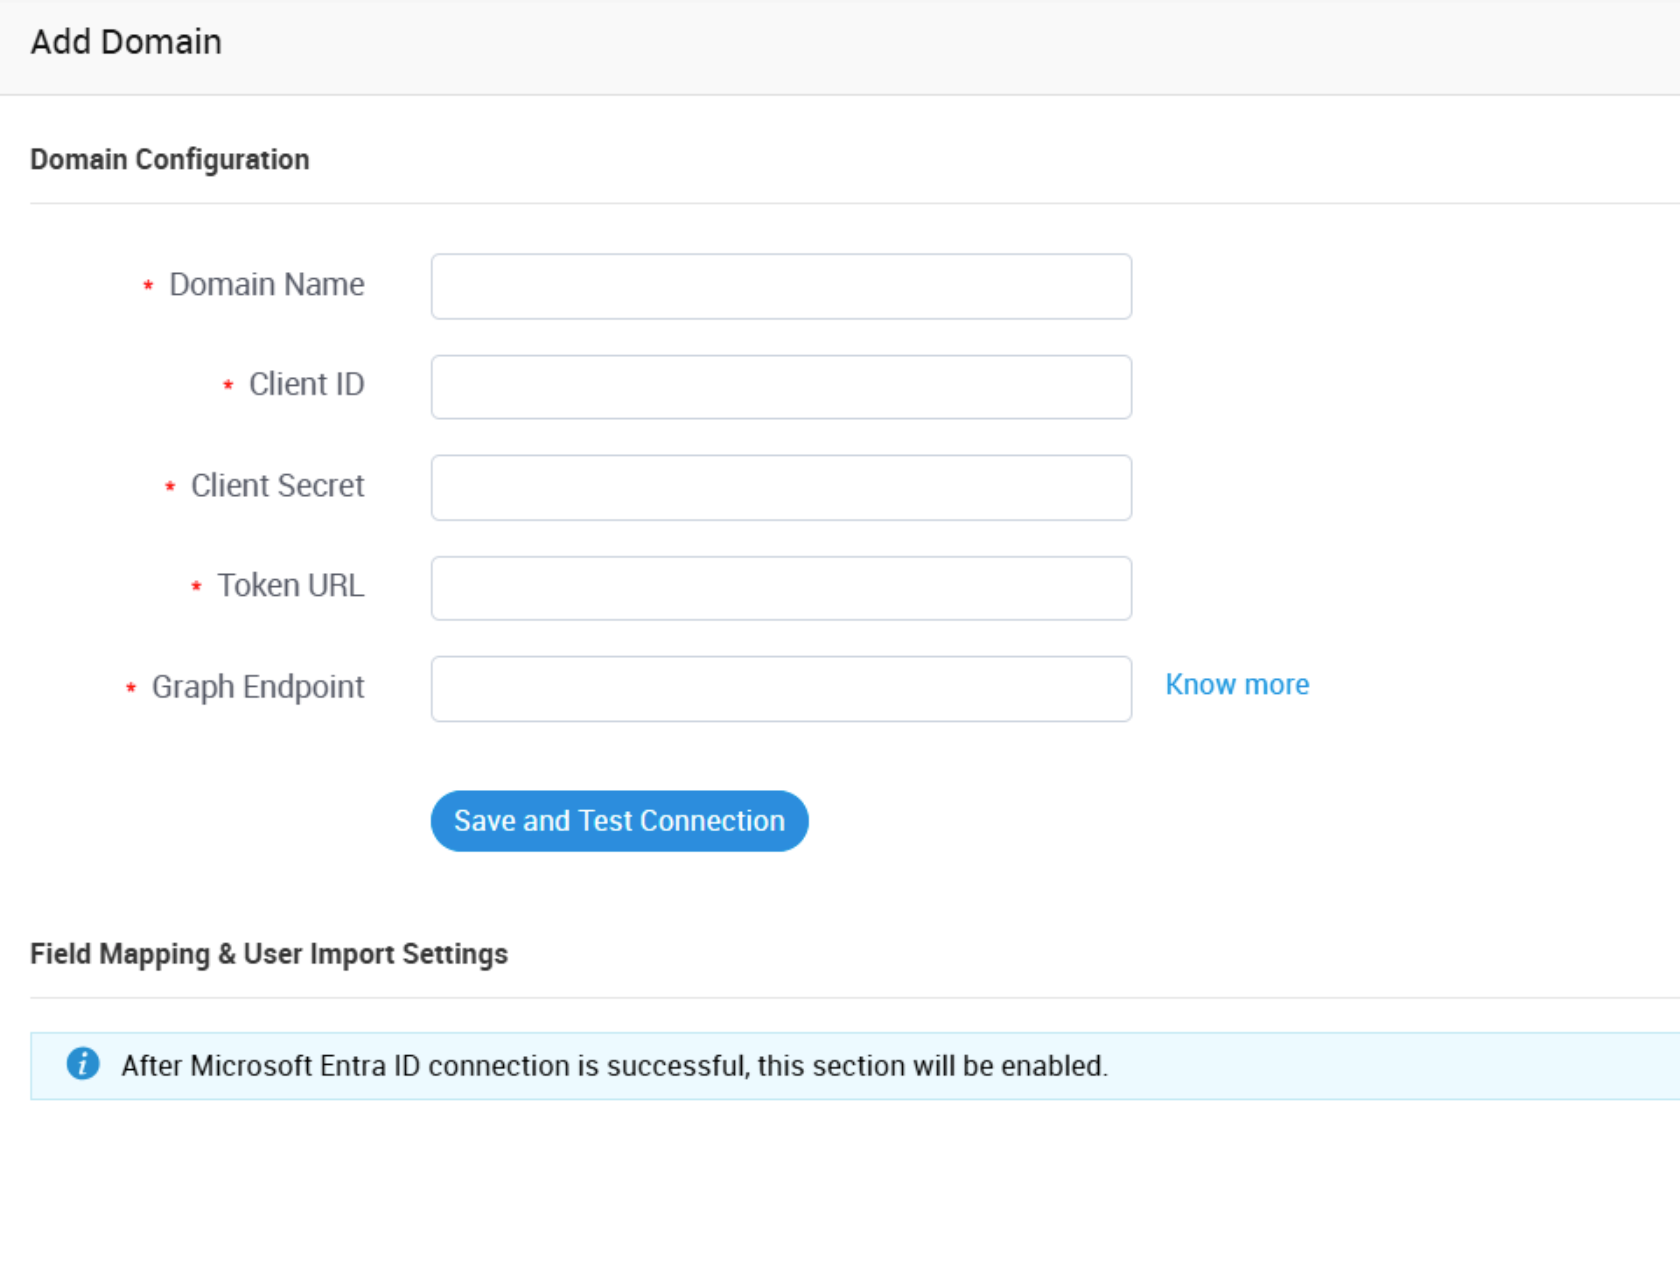Screen dimensions: 1680x1262
Task: Click the Domain Configuration section heading
Action: point(170,160)
